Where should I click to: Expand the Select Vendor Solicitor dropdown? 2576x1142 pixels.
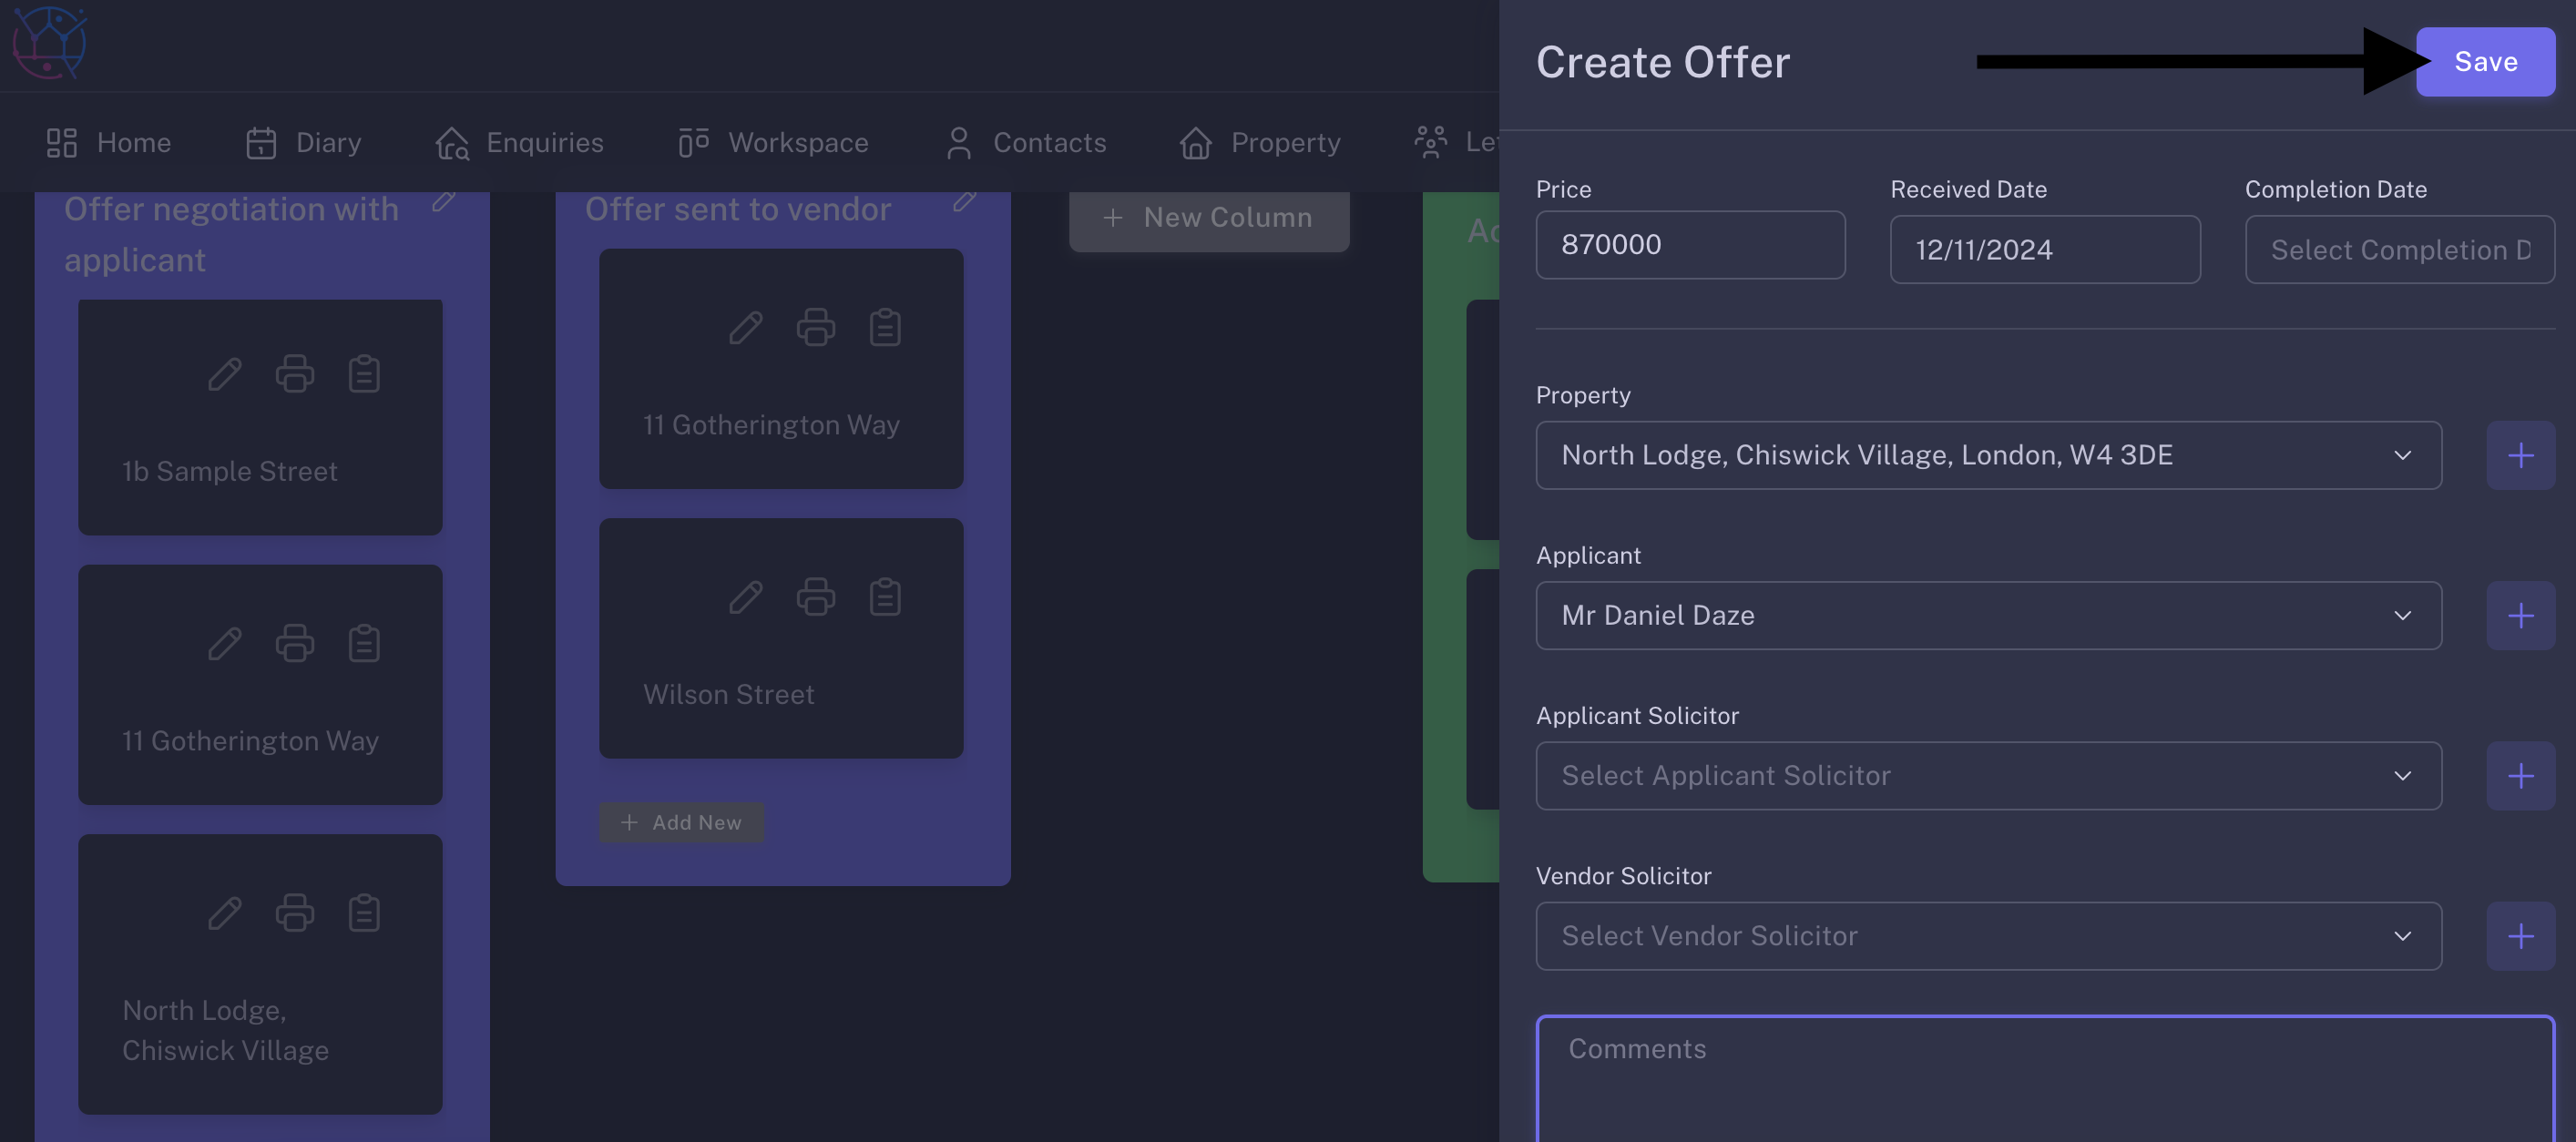point(1988,936)
